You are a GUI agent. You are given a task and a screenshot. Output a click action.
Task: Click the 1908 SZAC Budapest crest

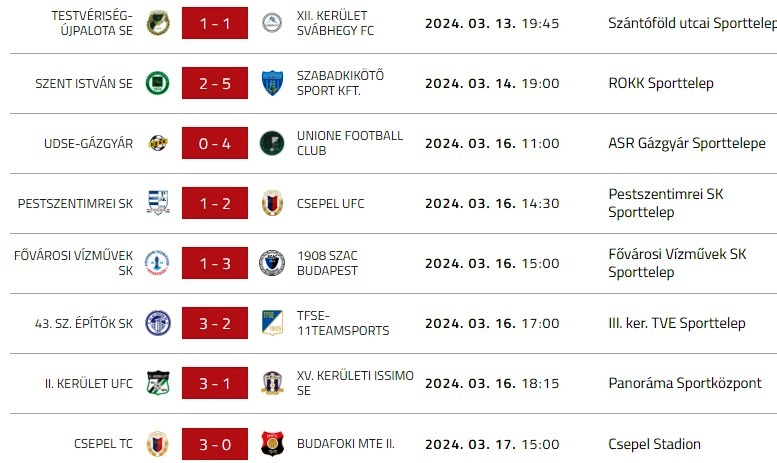272,263
